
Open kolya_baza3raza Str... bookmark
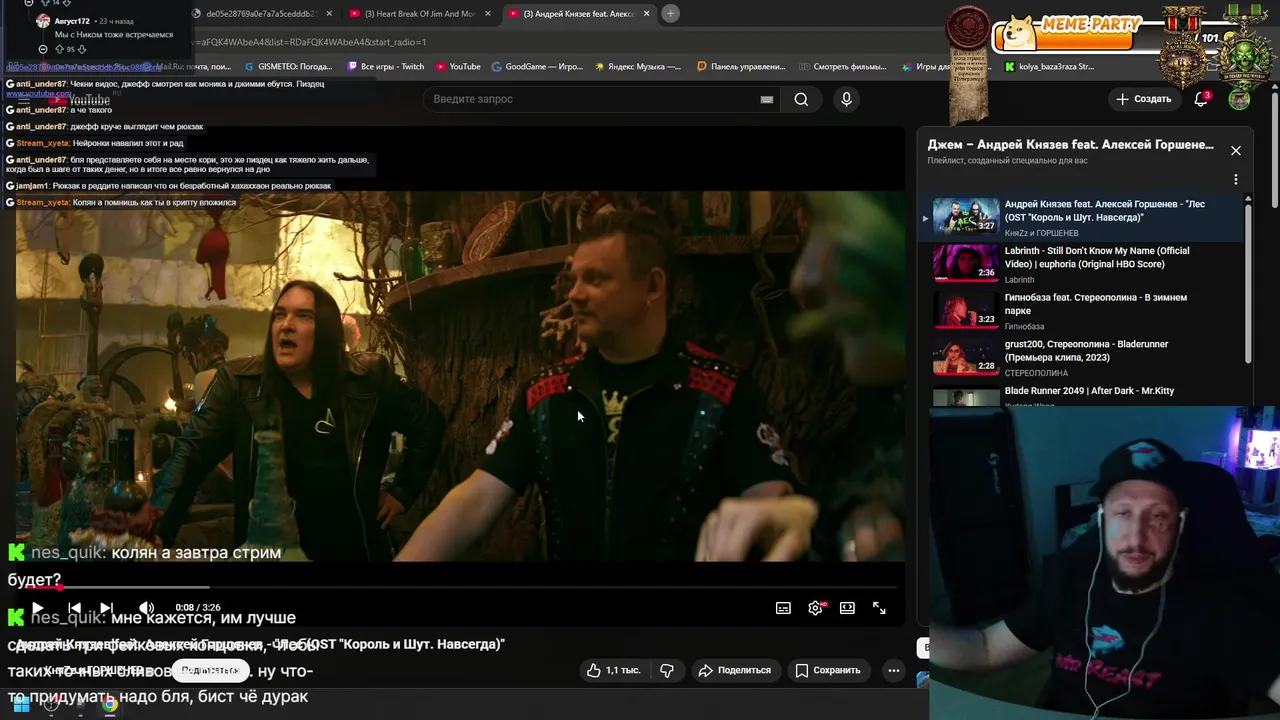1049,67
